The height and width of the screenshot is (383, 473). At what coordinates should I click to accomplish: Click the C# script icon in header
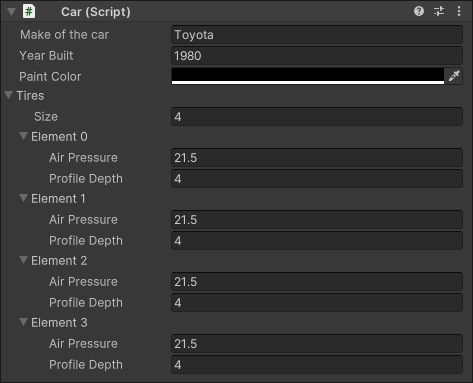29,11
